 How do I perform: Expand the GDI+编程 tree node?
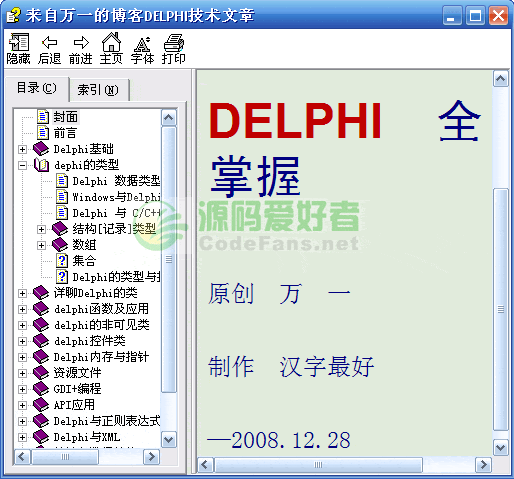tap(22, 389)
